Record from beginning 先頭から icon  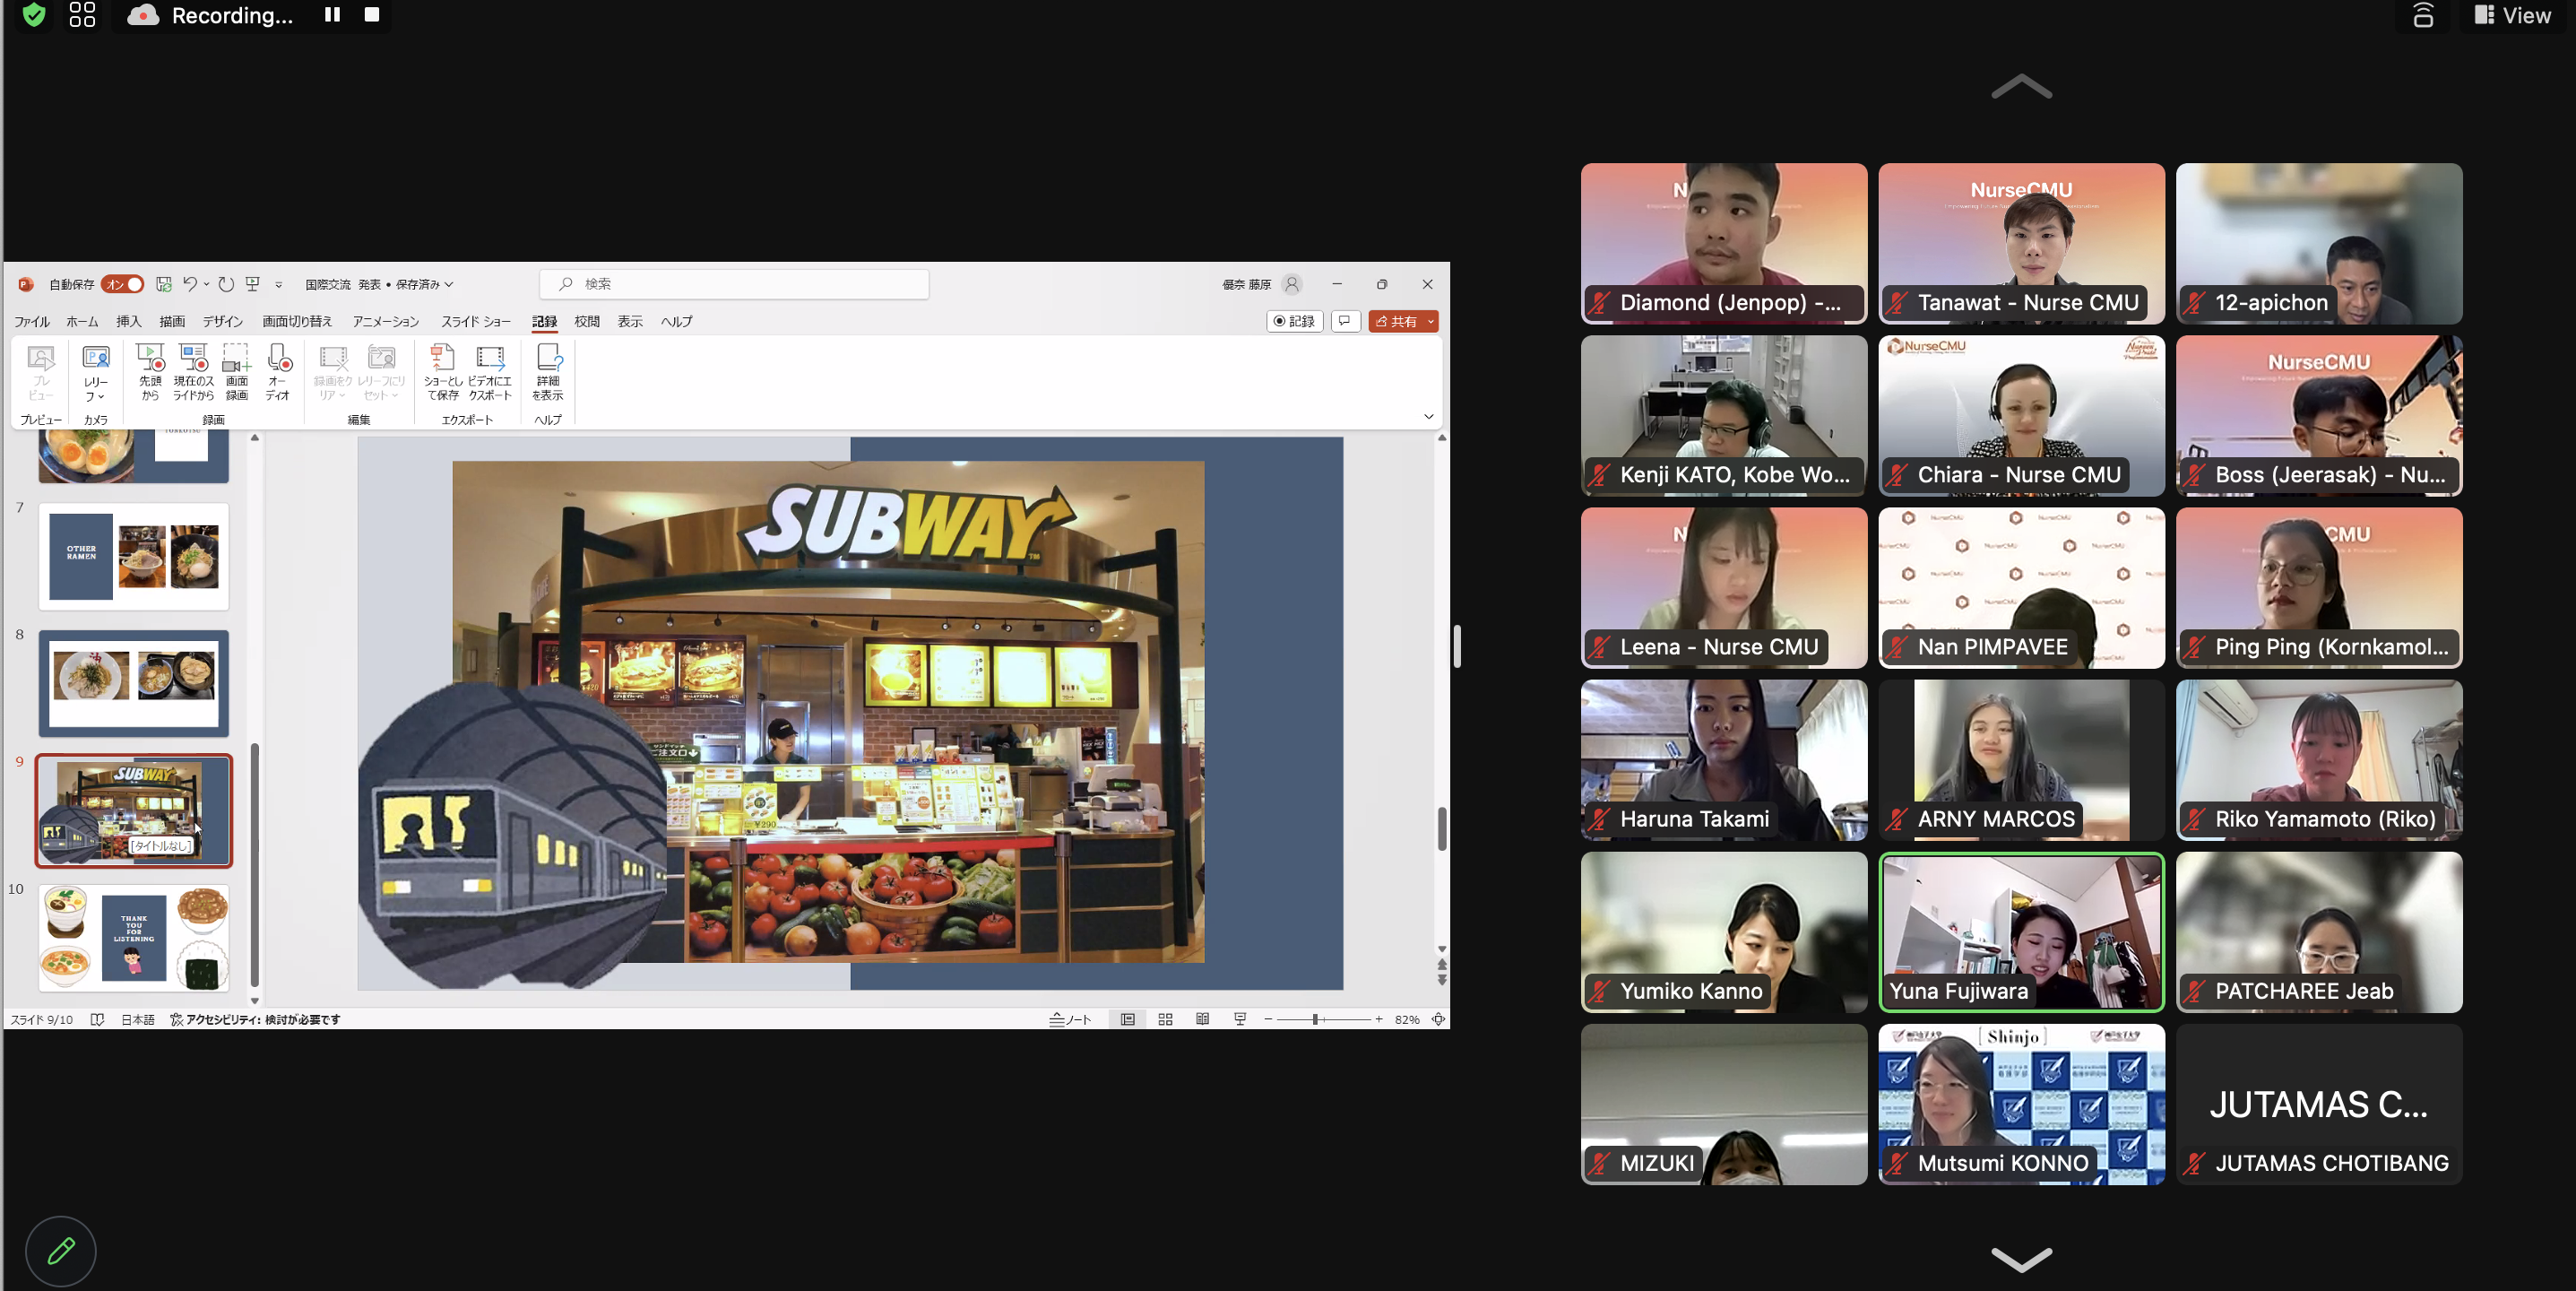coord(150,372)
